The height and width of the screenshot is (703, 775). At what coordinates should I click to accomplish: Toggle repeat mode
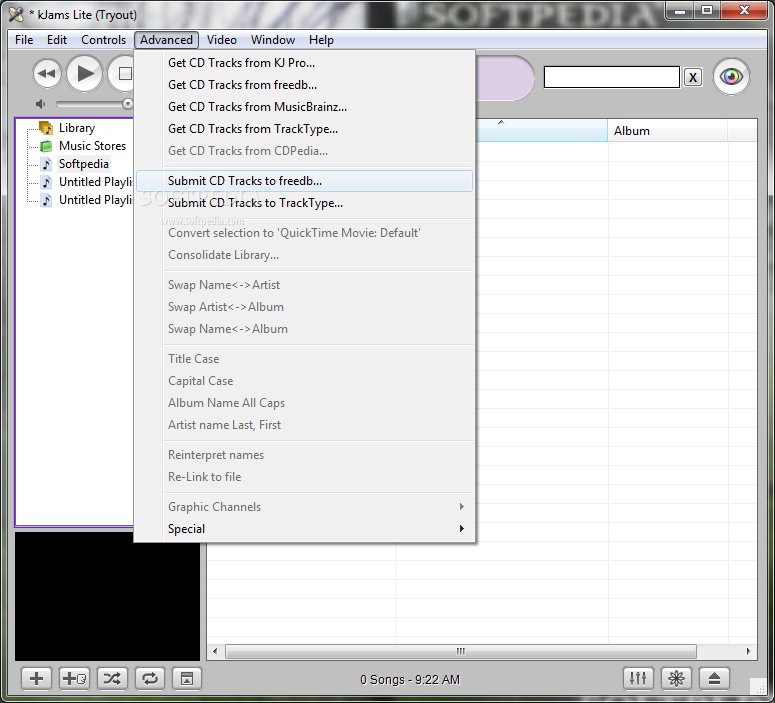[x=150, y=678]
